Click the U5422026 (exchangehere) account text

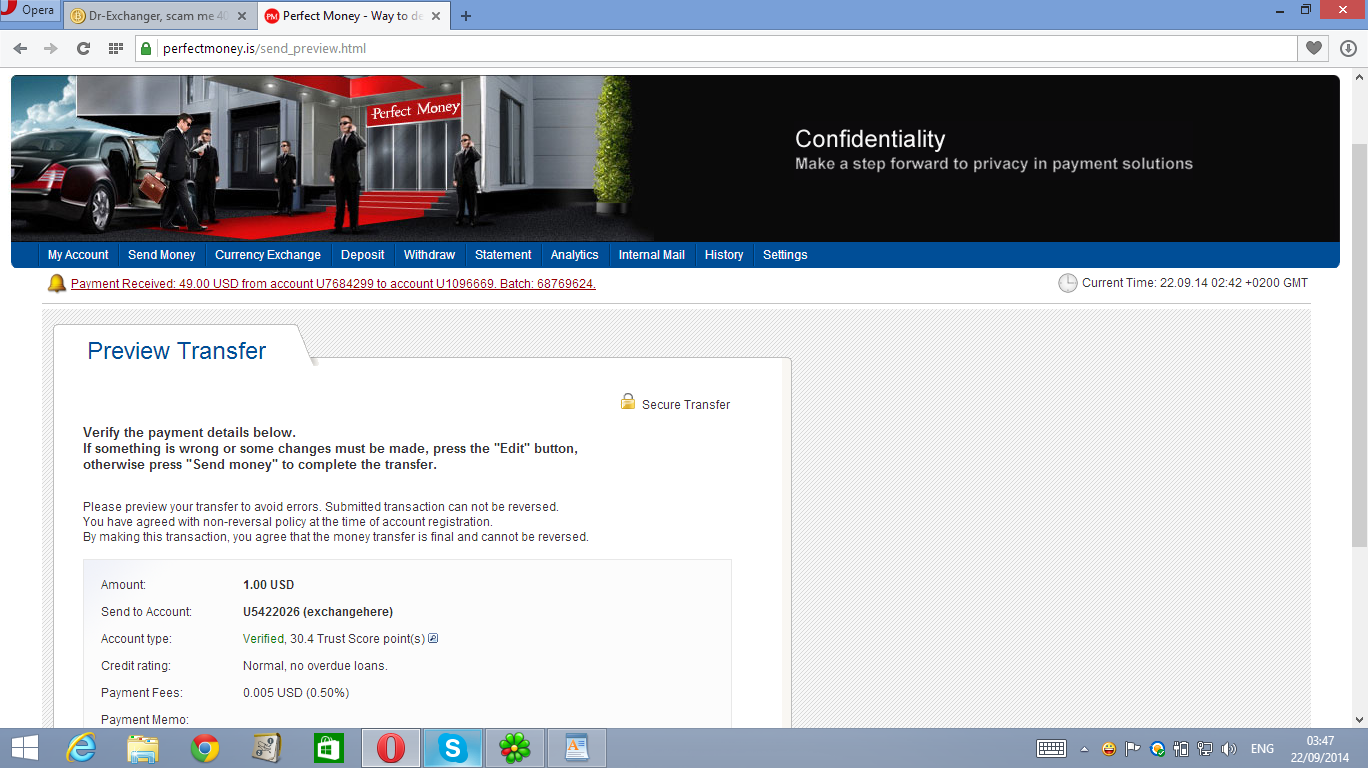click(318, 611)
